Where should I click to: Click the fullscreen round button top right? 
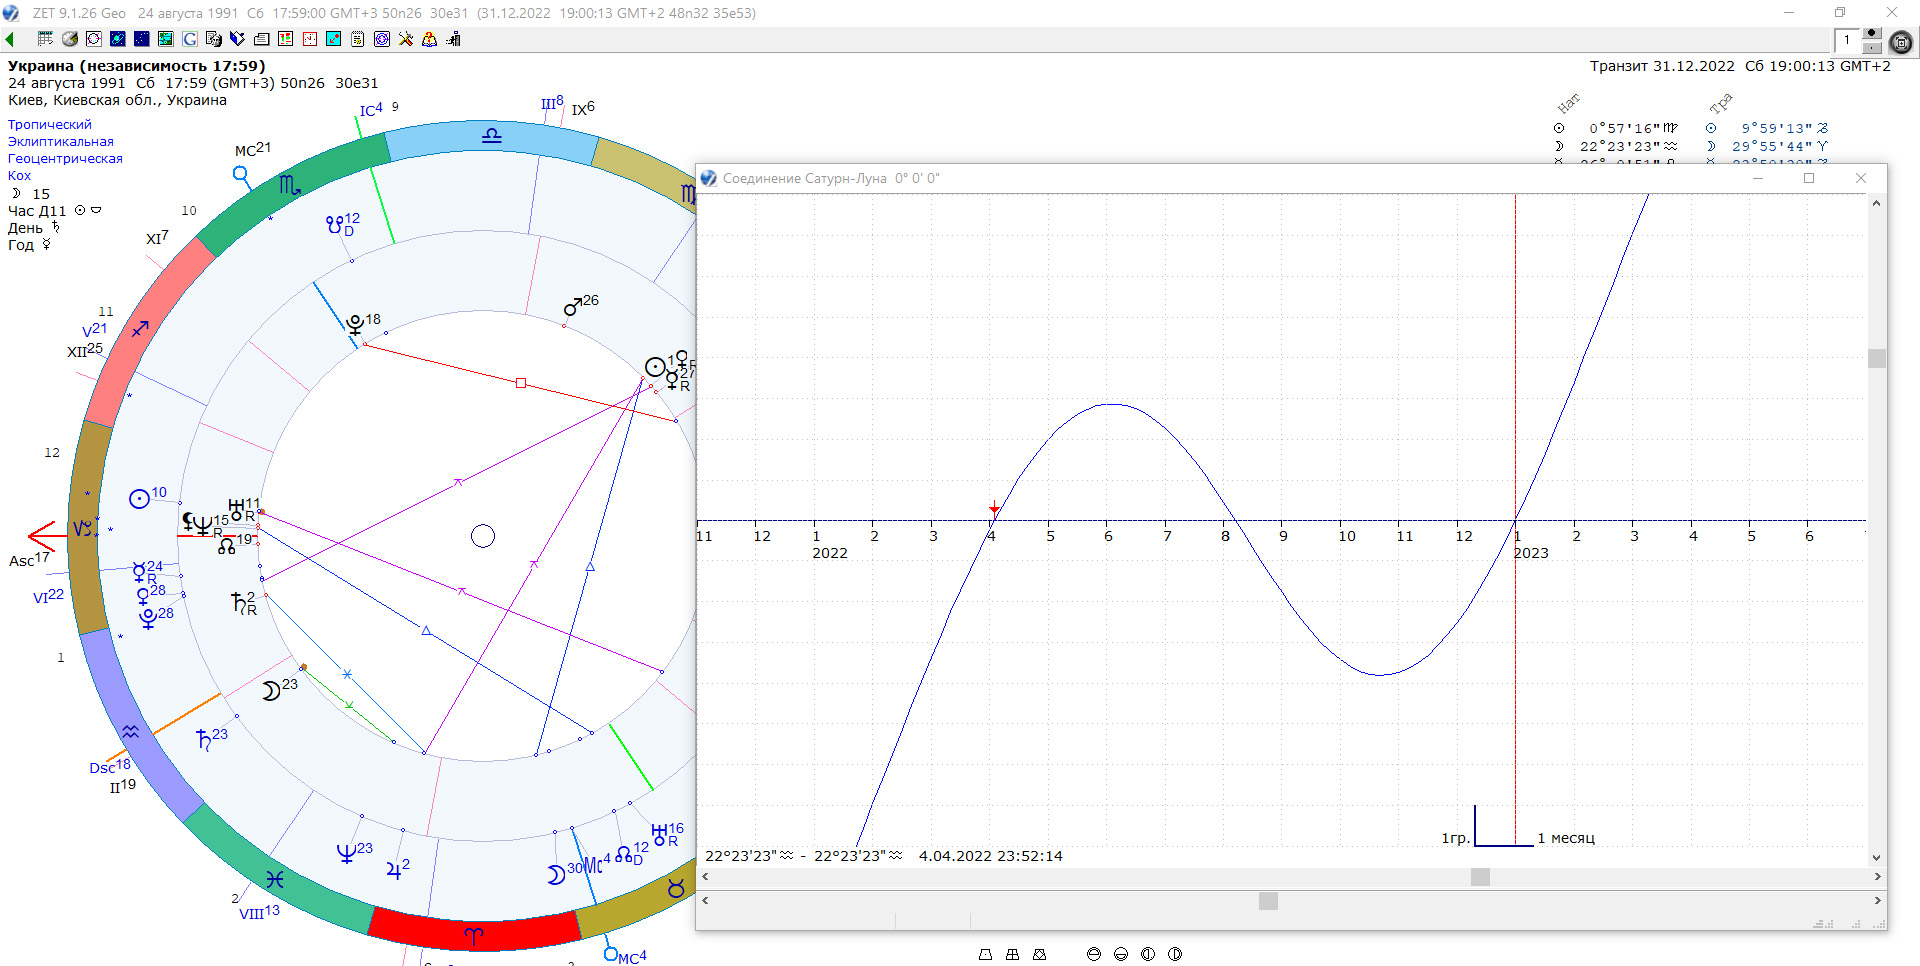[x=1901, y=41]
